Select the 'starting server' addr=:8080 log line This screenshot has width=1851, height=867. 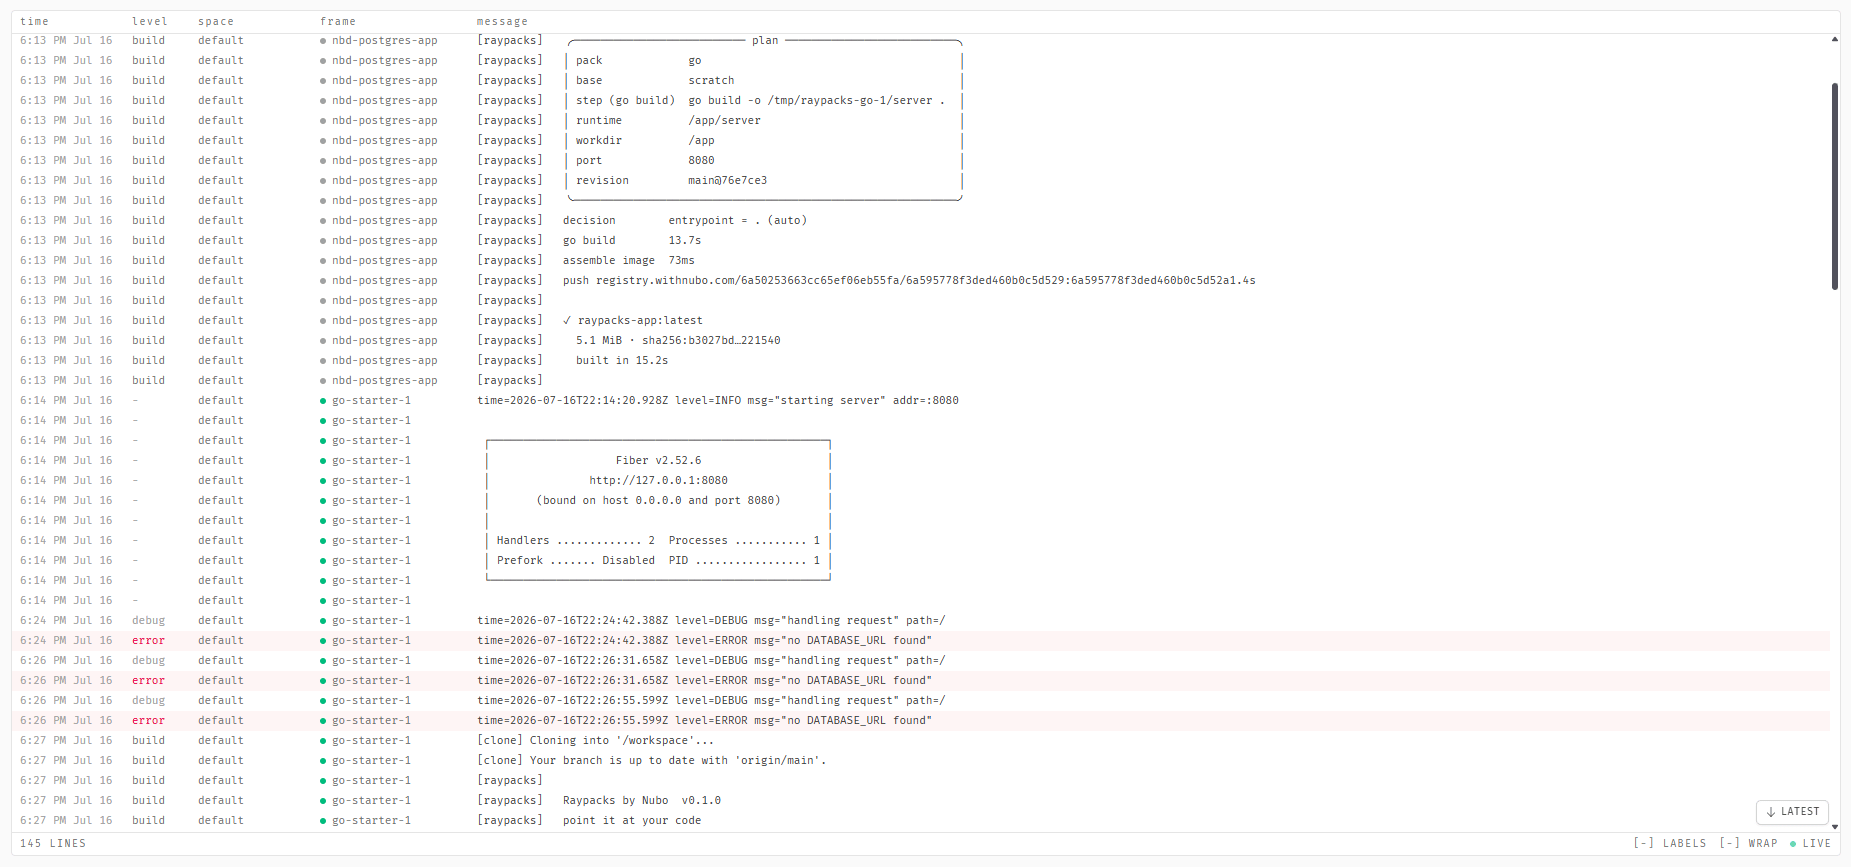click(x=921, y=400)
